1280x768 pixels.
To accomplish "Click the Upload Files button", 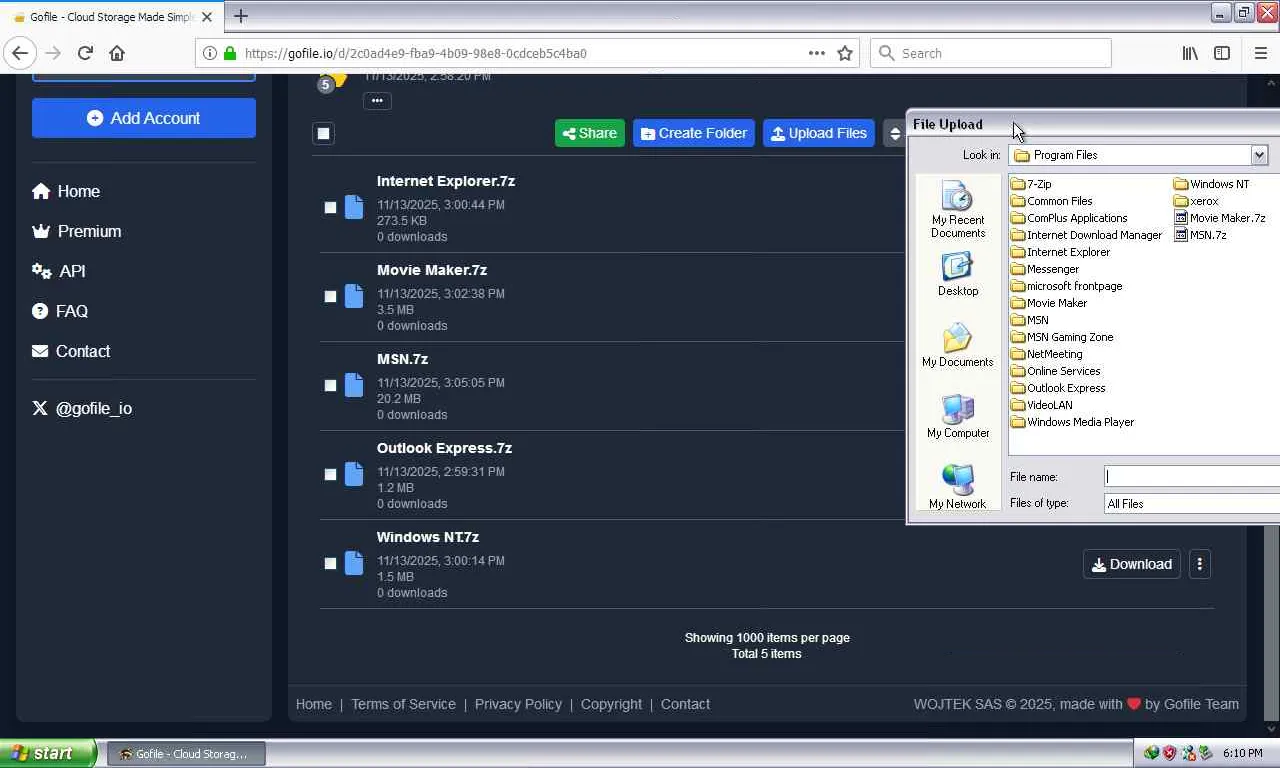I will 819,133.
